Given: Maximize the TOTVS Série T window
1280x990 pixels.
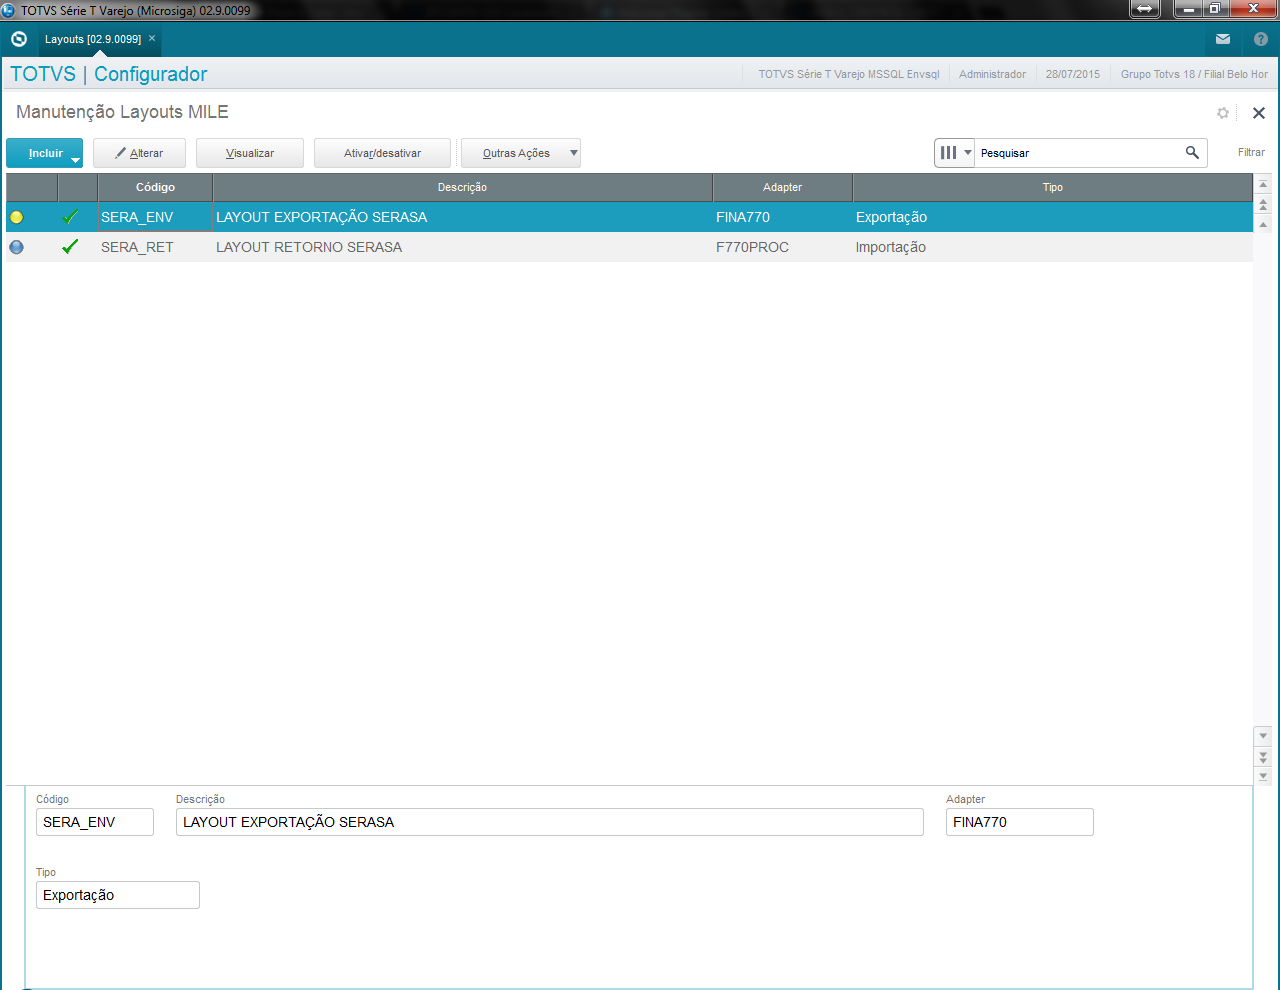Looking at the screenshot, I should click(x=1215, y=9).
